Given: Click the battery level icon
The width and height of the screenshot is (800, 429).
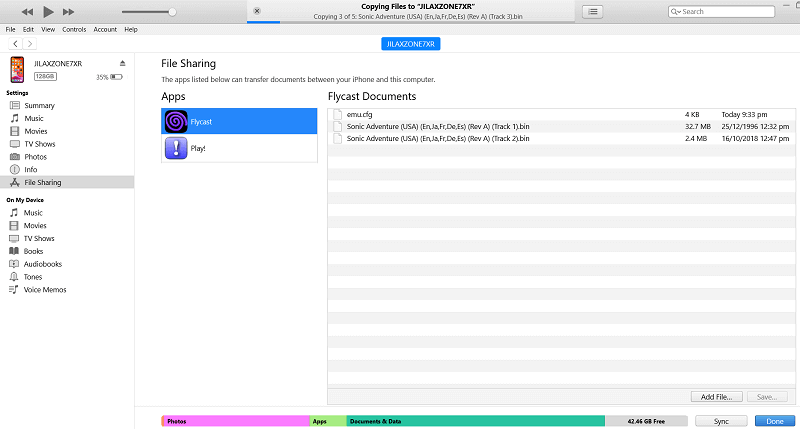Looking at the screenshot, I should click(x=116, y=77).
